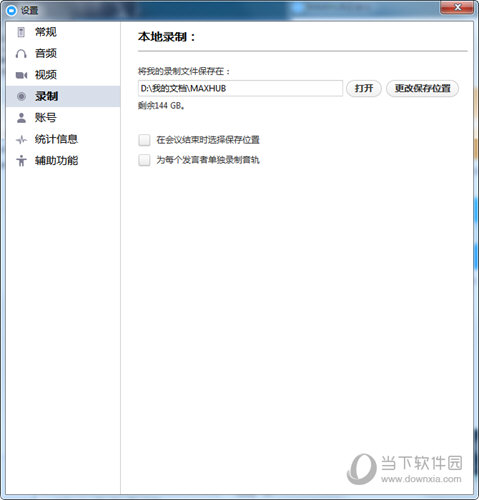
Task: Click the app logo in title bar
Action: coord(12,10)
